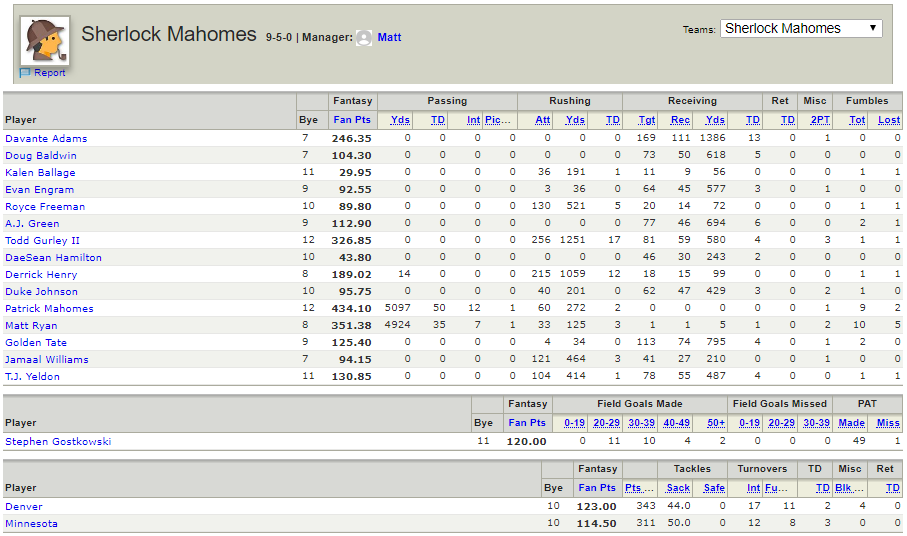Screen dimensions: 907x536
Task: Sort by Field Goals Missed 30-39
Action: [x=817, y=423]
